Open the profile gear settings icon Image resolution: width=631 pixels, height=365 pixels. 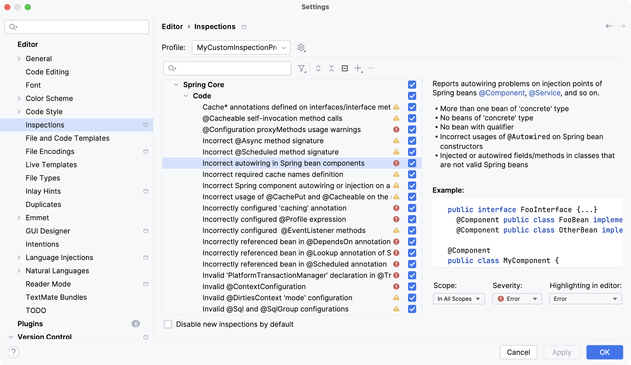(x=301, y=47)
